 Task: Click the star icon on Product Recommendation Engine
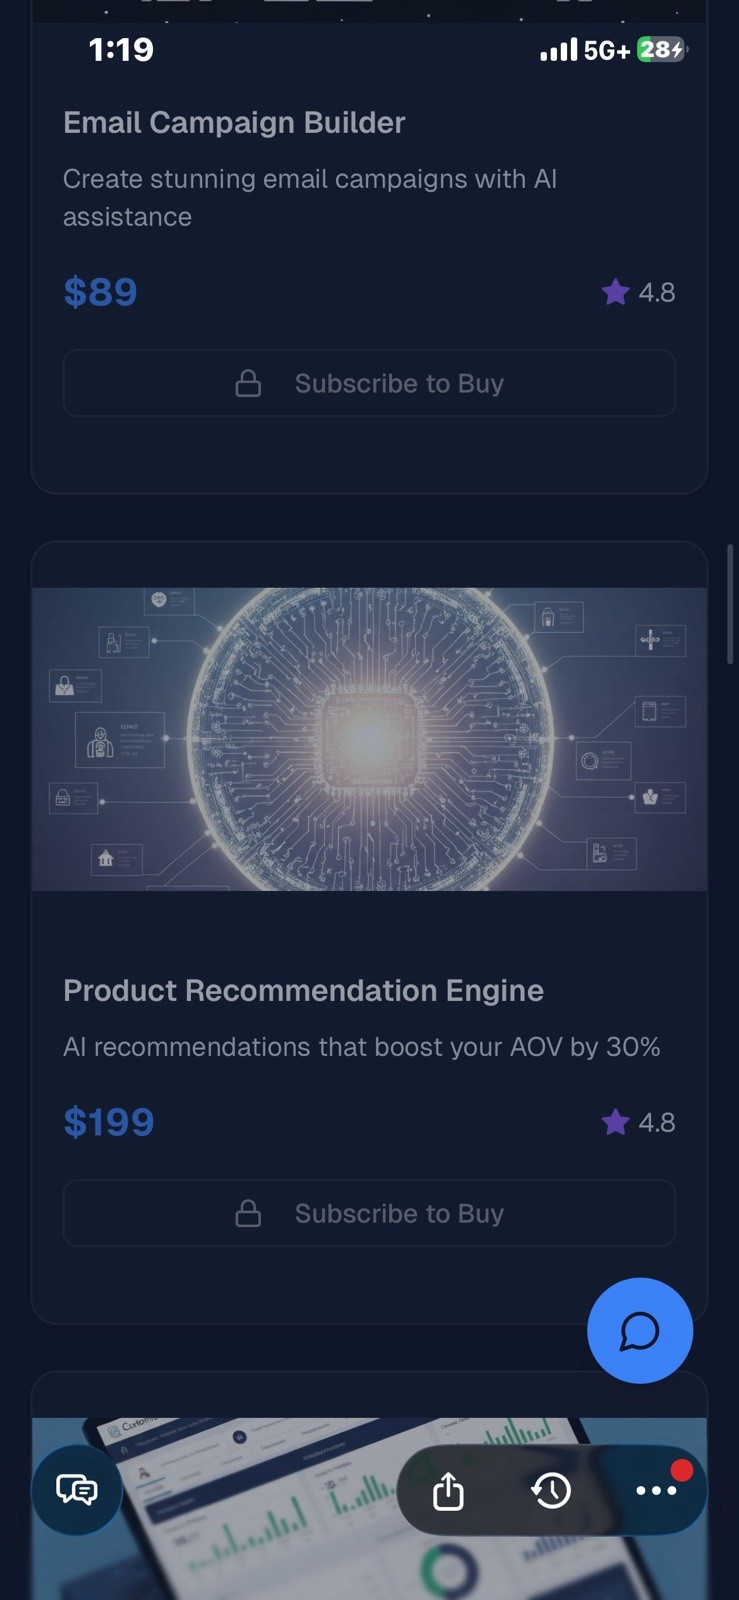615,1122
